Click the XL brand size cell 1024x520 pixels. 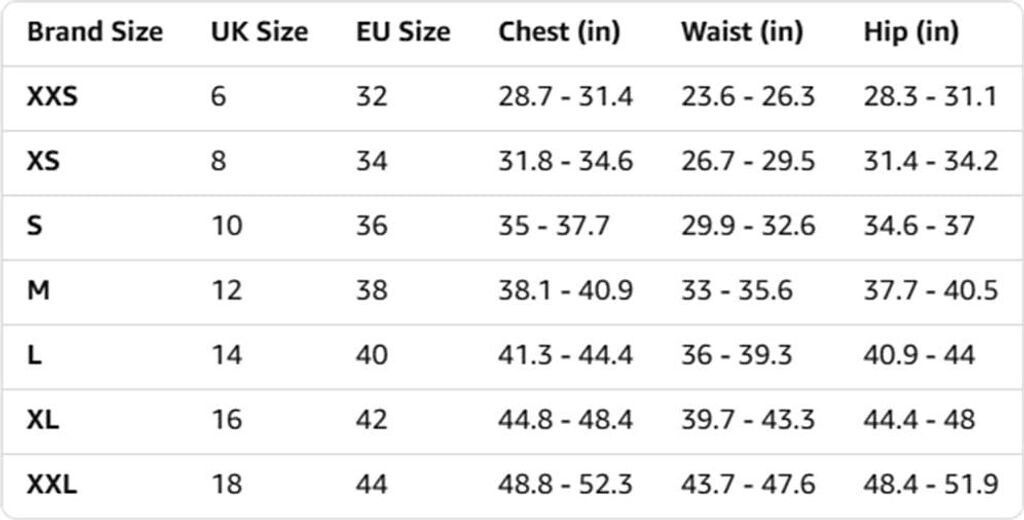coord(43,420)
